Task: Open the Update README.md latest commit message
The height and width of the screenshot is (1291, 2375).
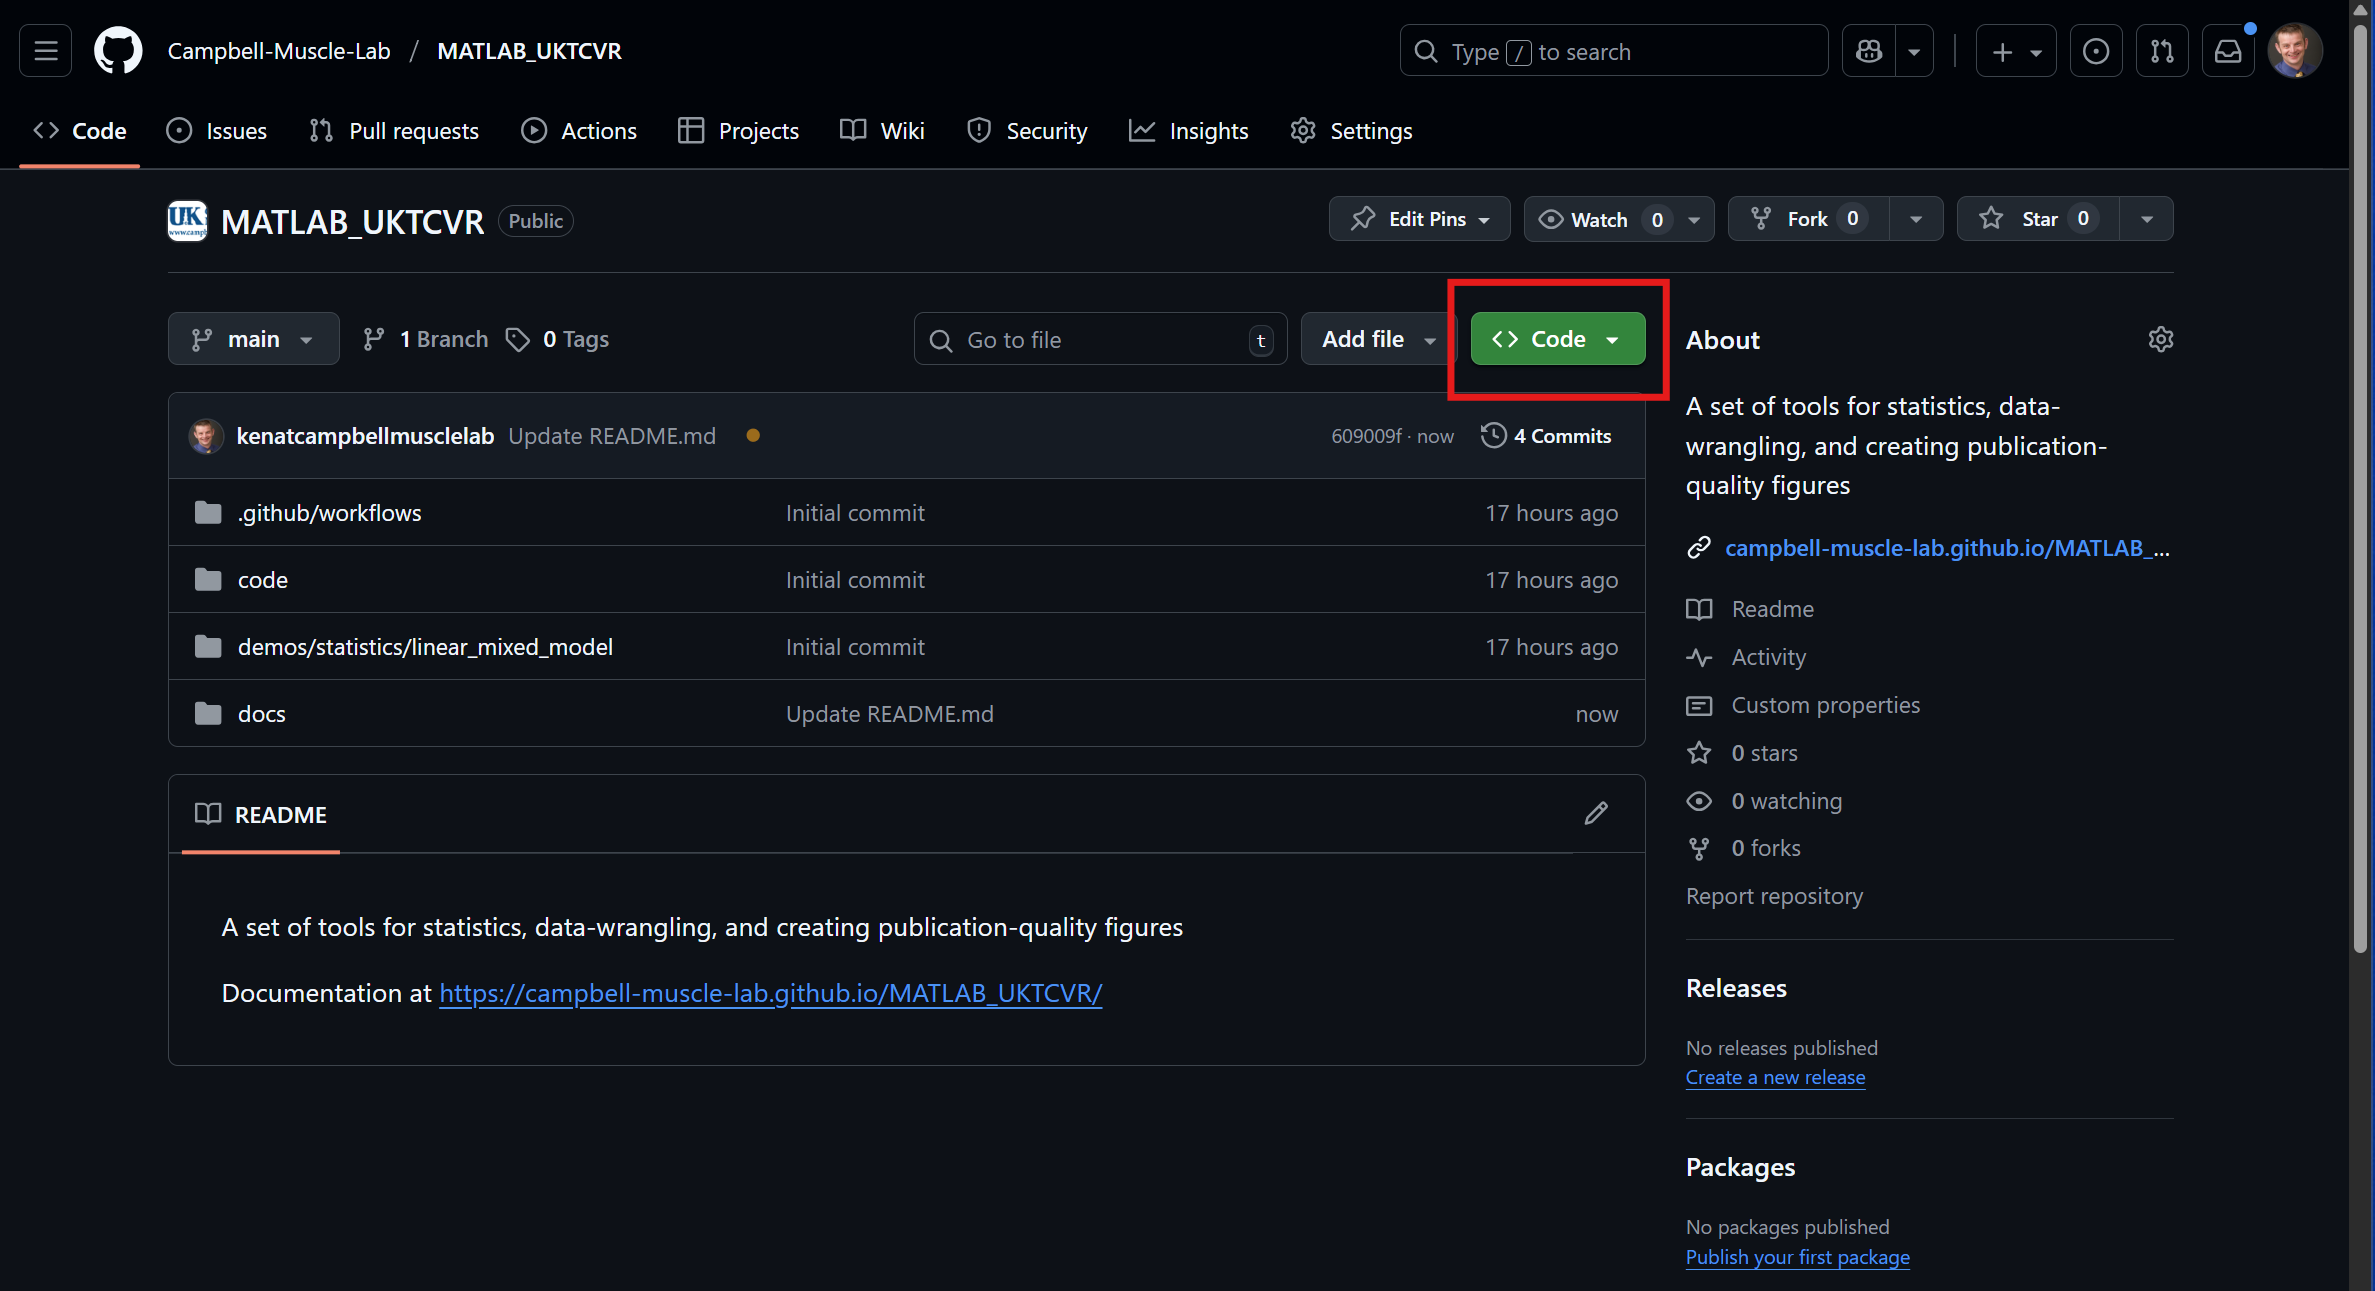Action: tap(612, 436)
